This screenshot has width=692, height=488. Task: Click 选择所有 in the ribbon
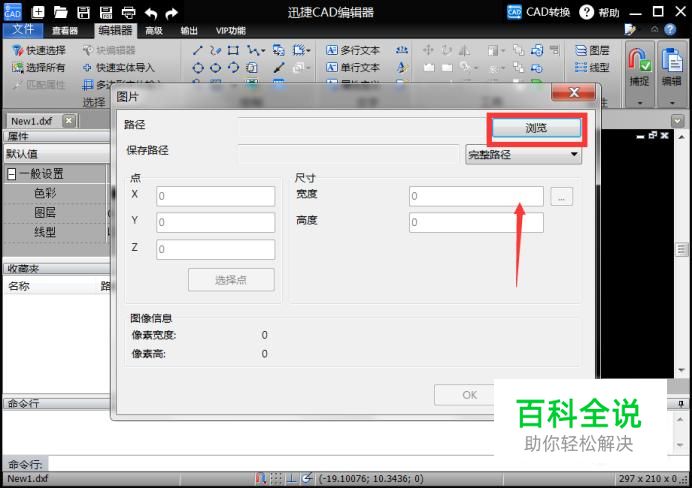(39, 68)
